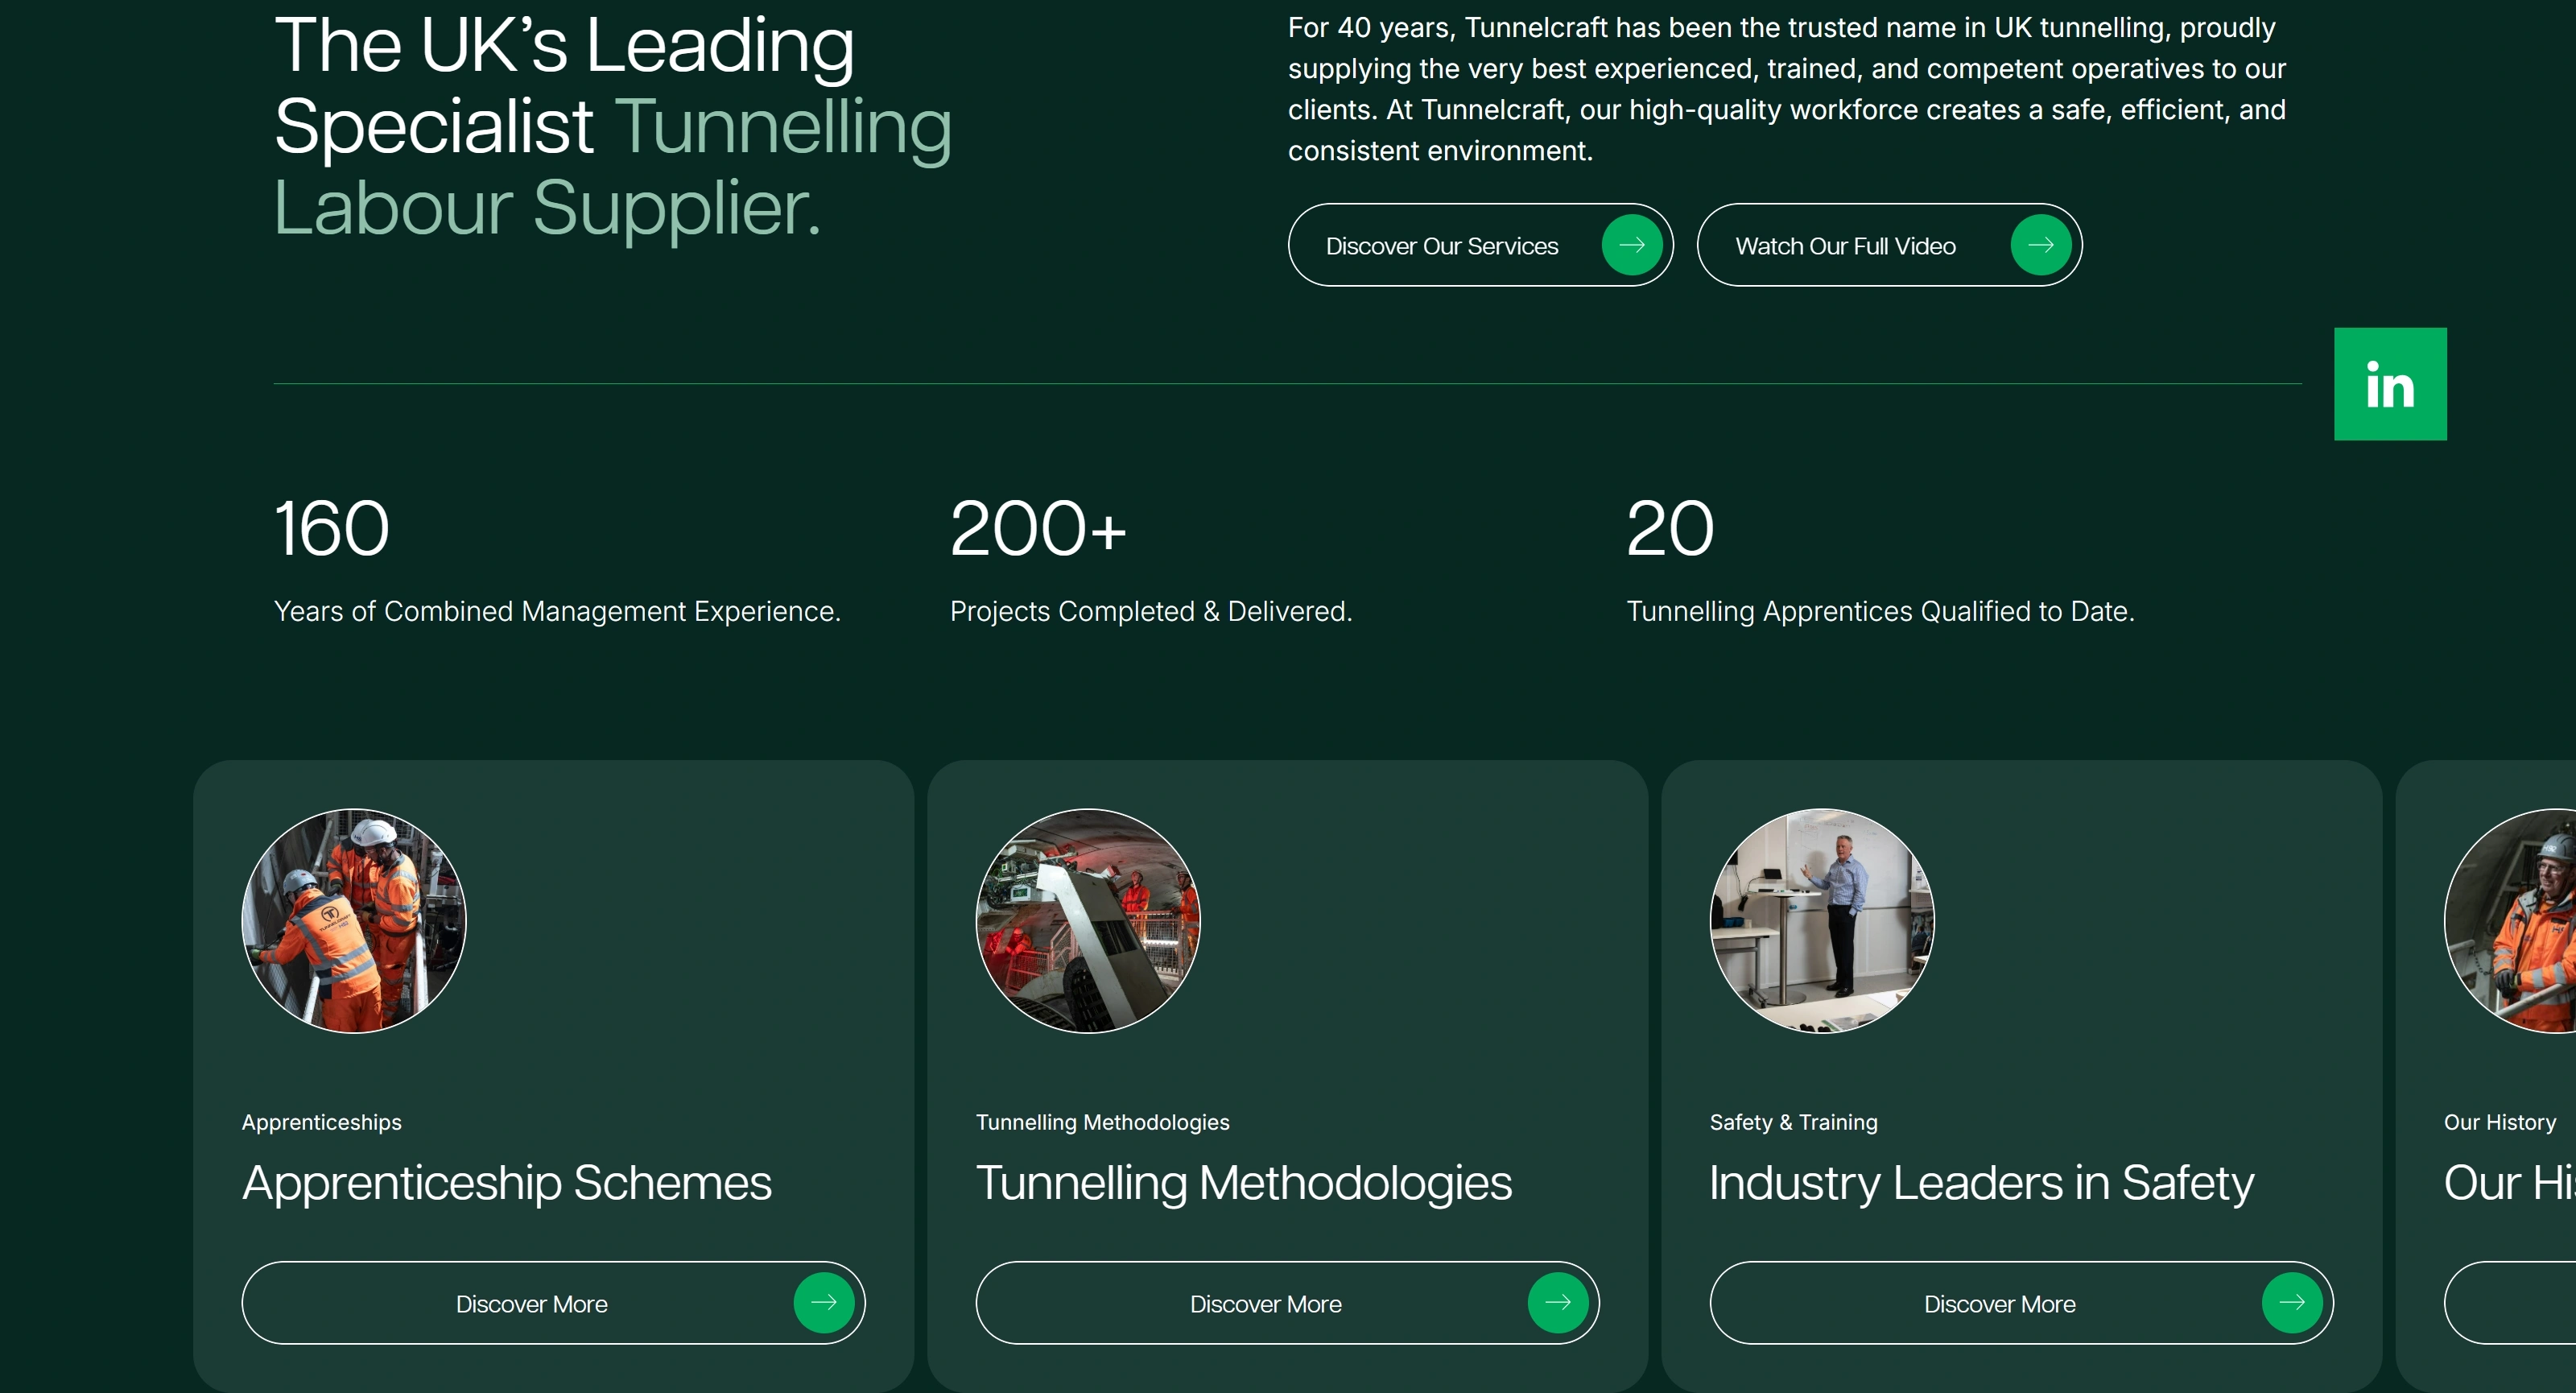
Task: Select the Tunnelling Methodologies card title
Action: tap(1244, 1183)
